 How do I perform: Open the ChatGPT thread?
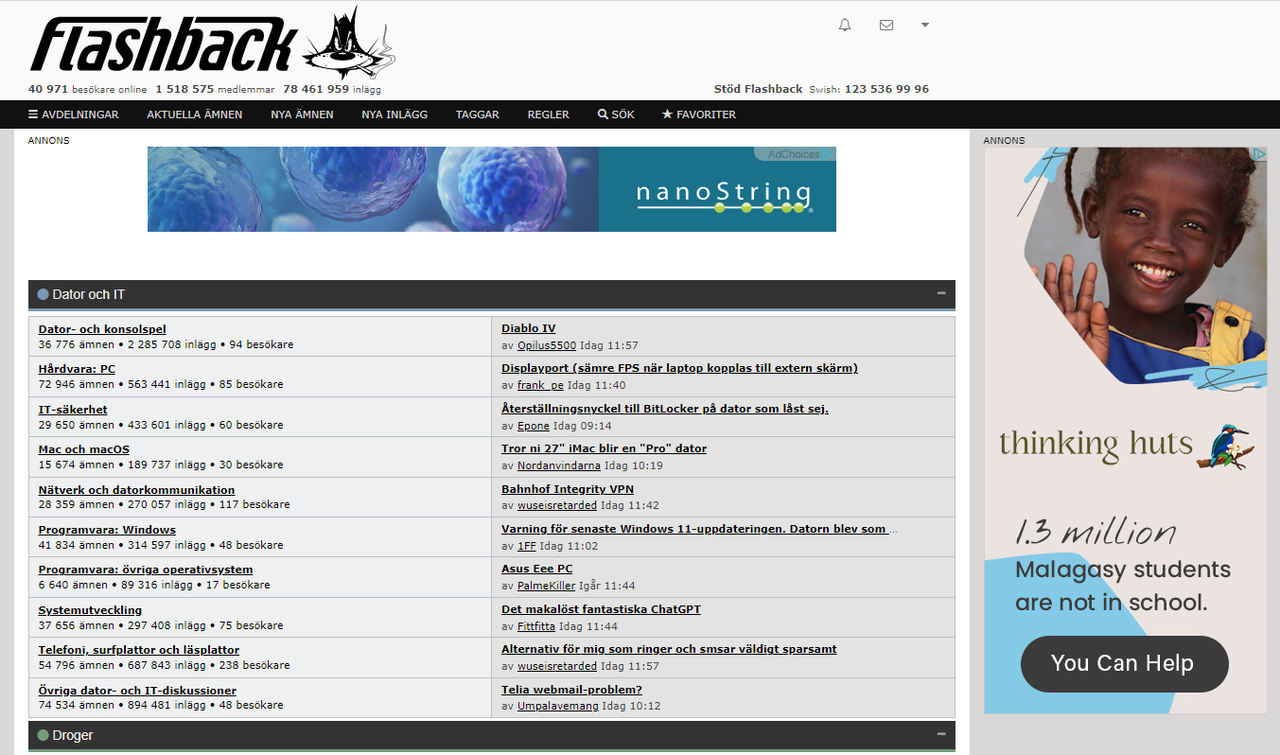601,609
